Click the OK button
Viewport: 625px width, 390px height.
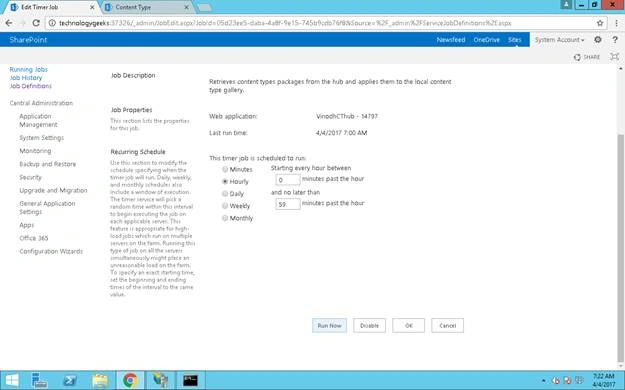click(x=409, y=325)
